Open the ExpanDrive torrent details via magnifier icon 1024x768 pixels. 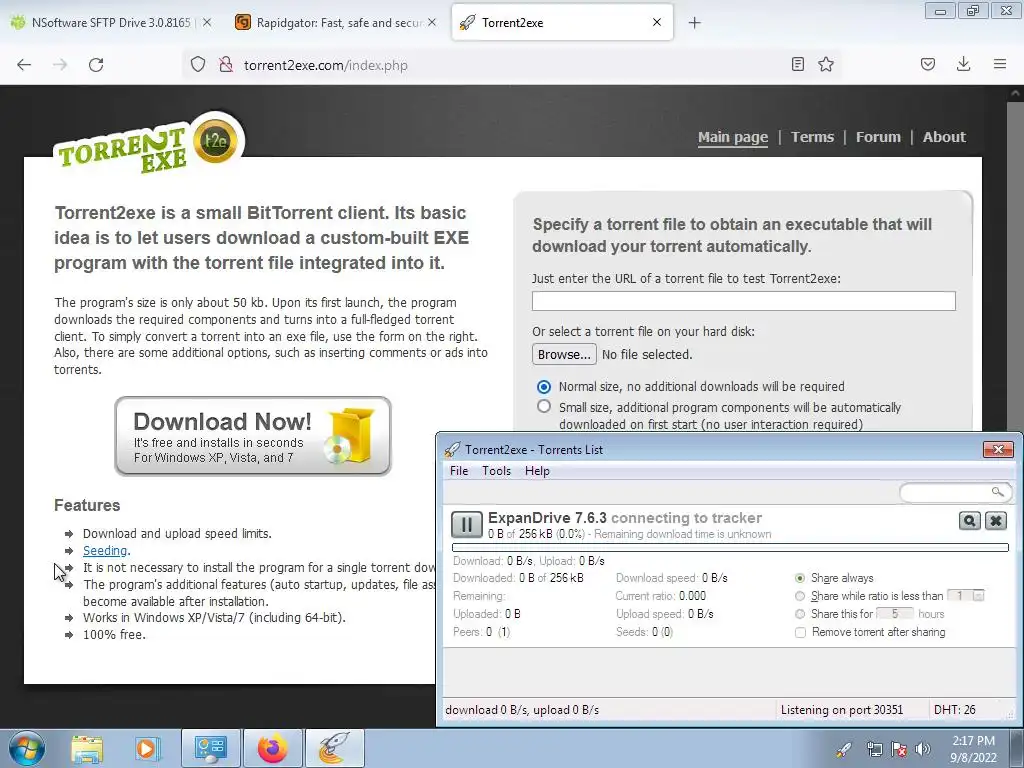pyautogui.click(x=970, y=520)
